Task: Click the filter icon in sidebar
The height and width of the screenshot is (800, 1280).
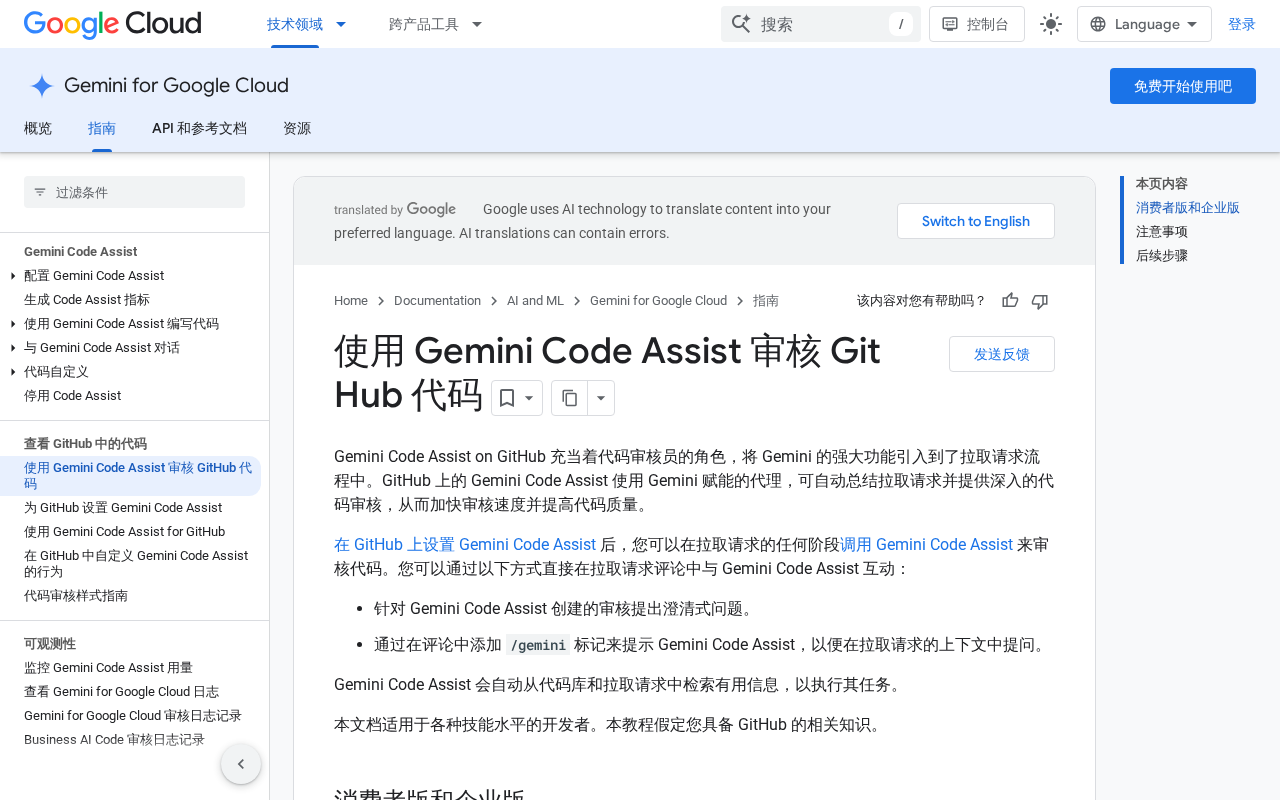Action: [40, 192]
